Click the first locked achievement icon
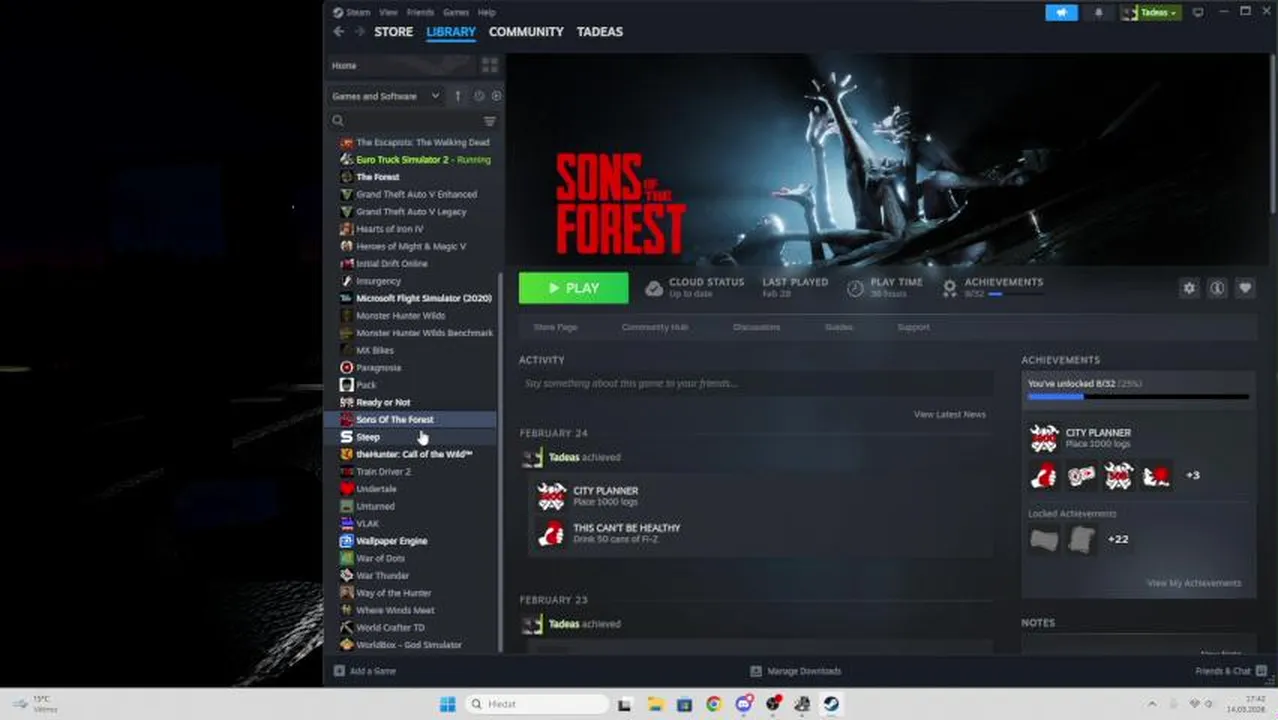This screenshot has height=720, width=1278. [1044, 539]
